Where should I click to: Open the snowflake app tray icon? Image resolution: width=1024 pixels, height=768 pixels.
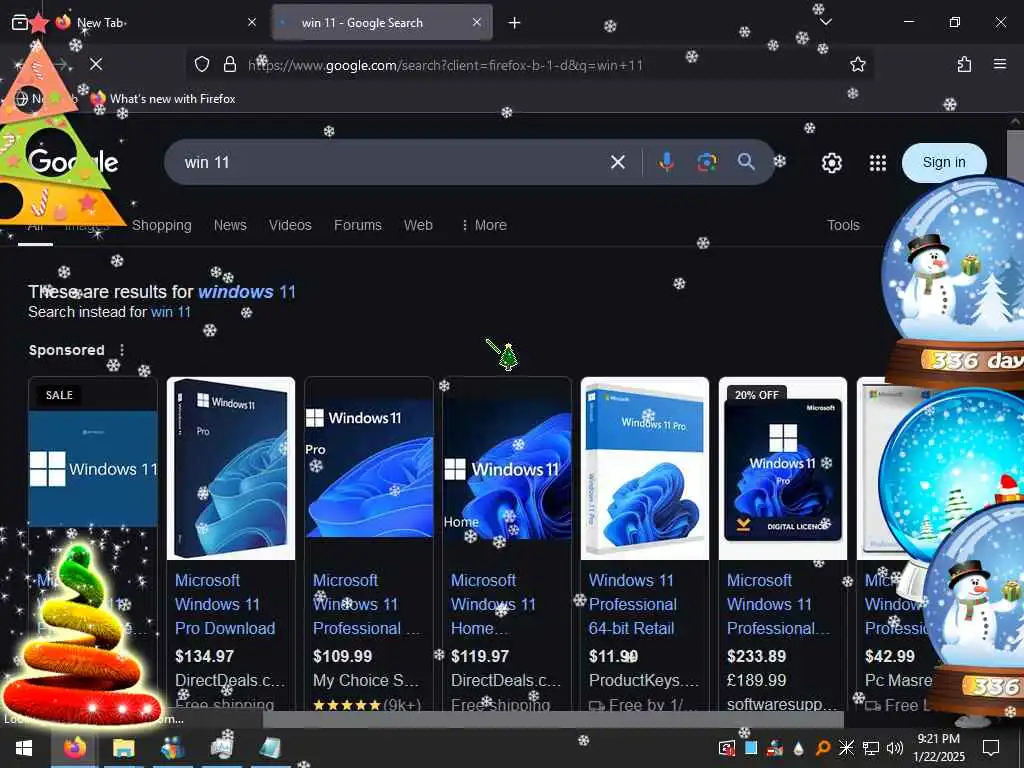[846, 748]
